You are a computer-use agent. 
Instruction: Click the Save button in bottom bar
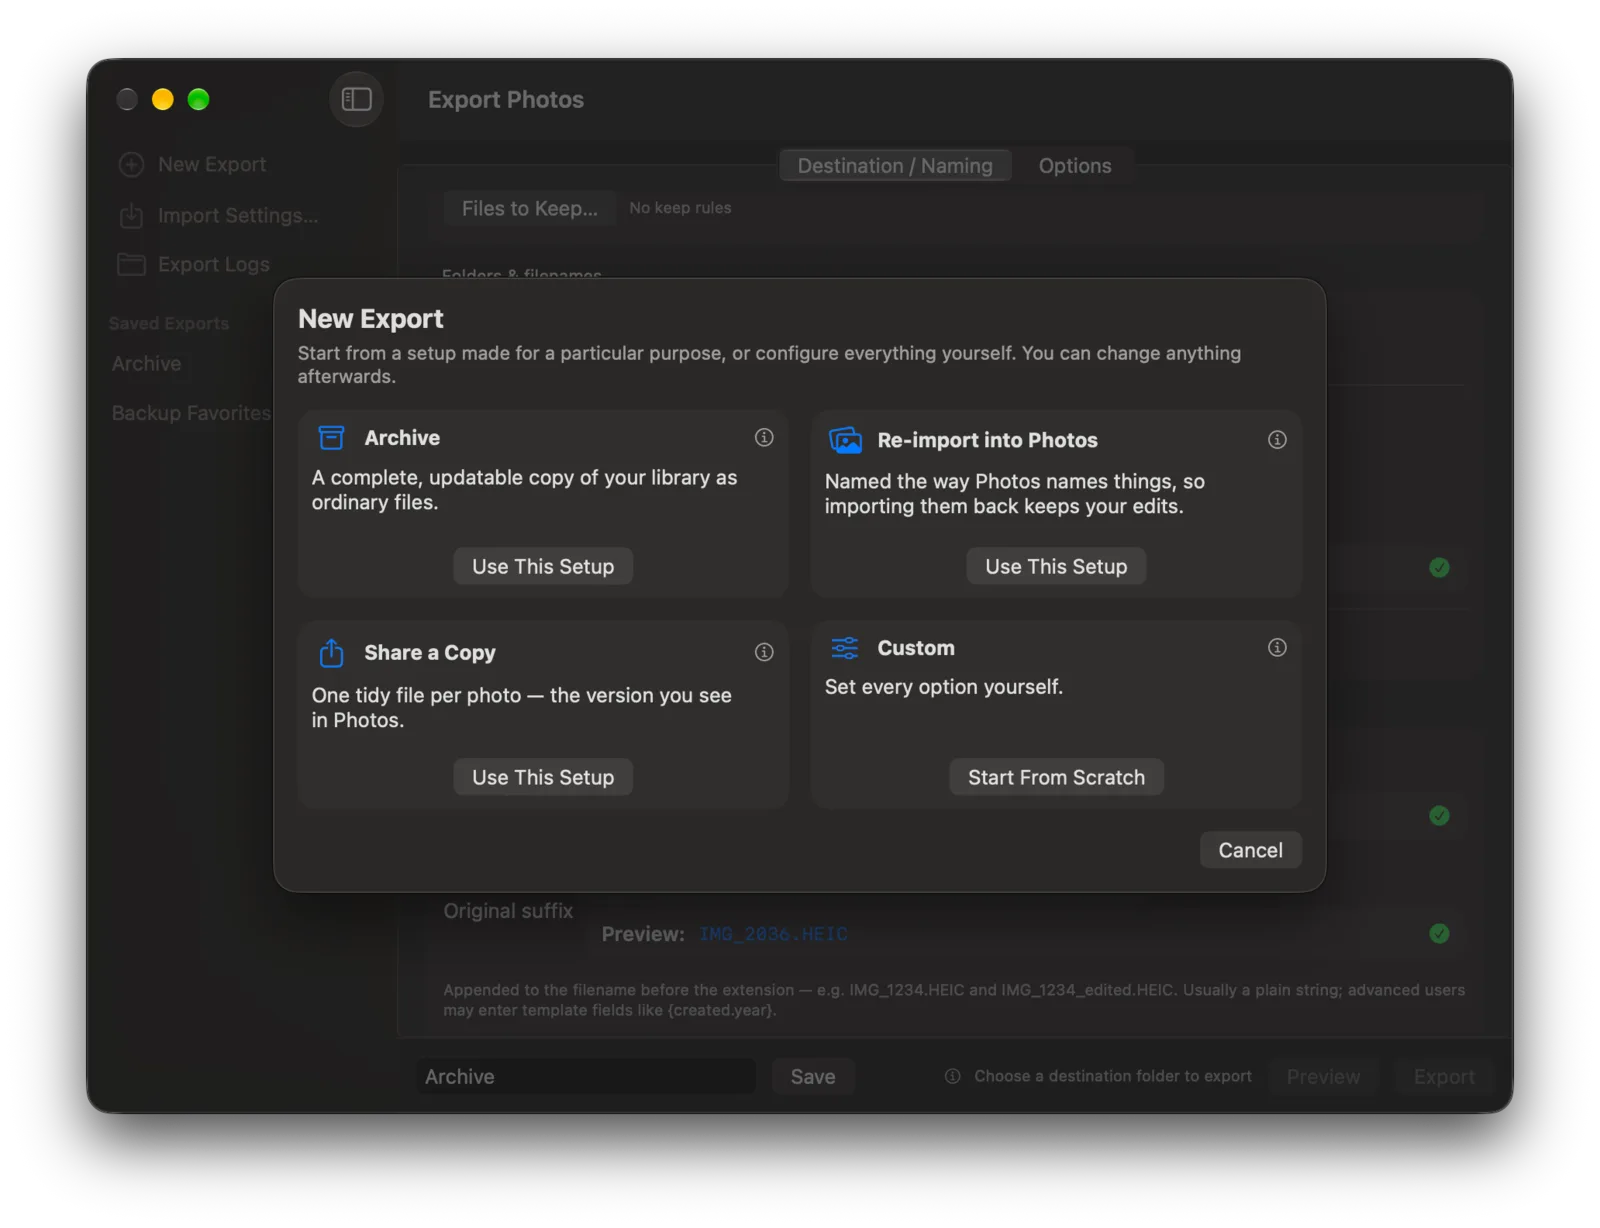813,1076
